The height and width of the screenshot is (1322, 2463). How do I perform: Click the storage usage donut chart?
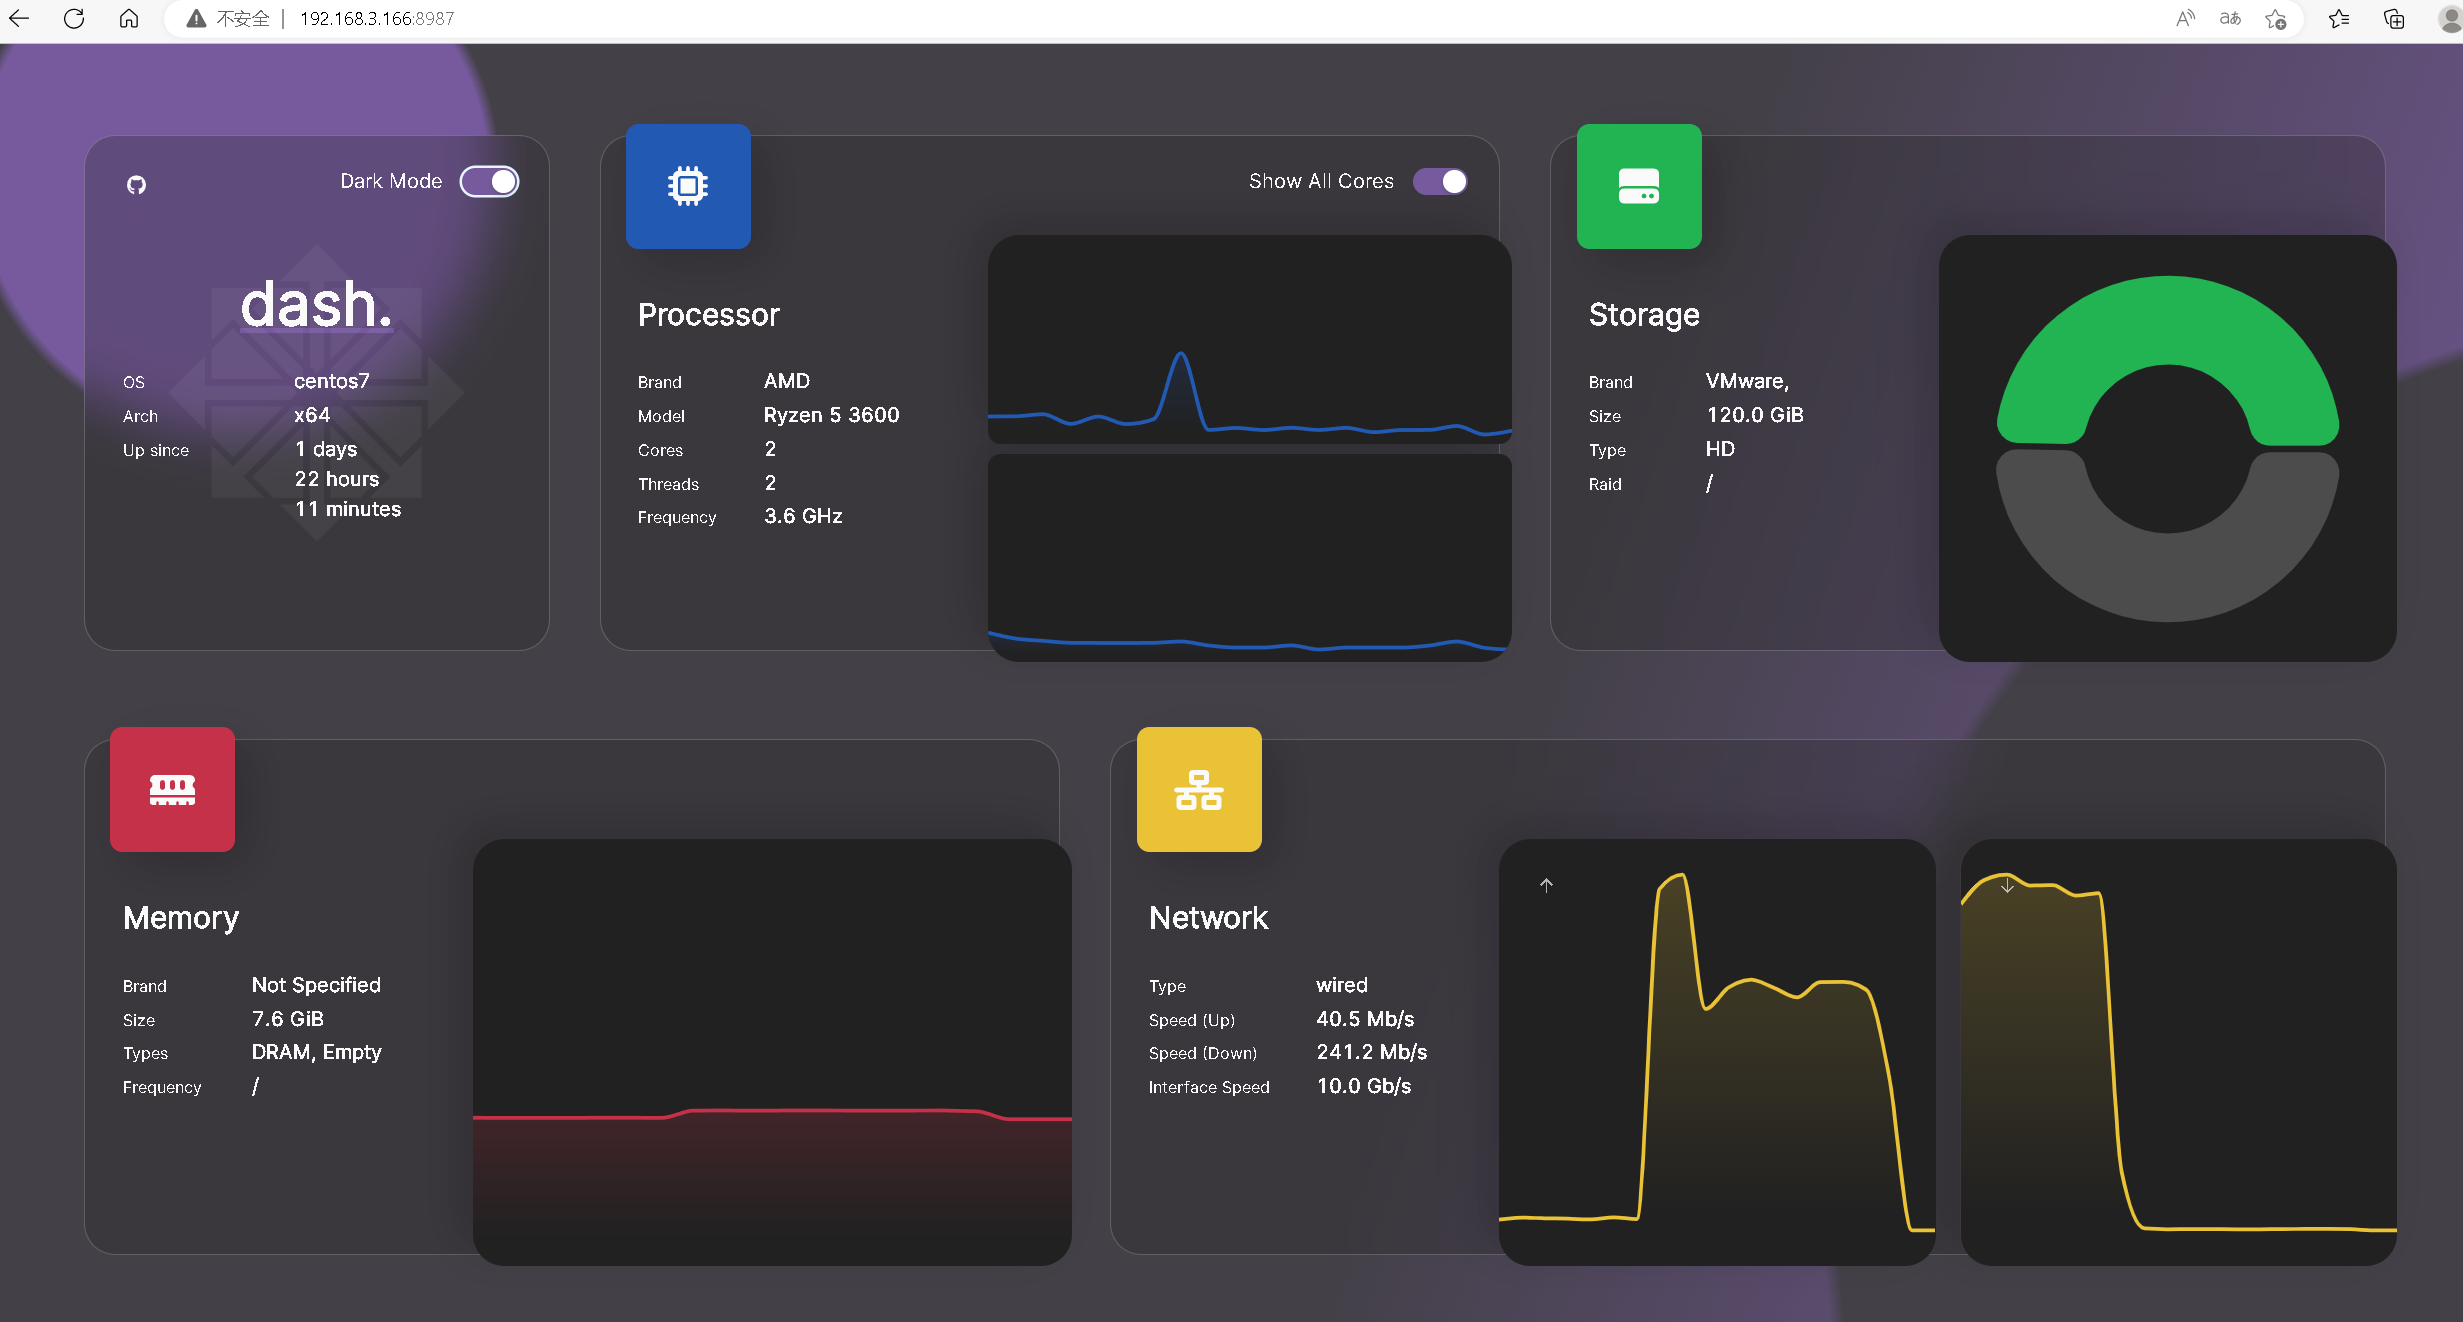pos(2167,448)
